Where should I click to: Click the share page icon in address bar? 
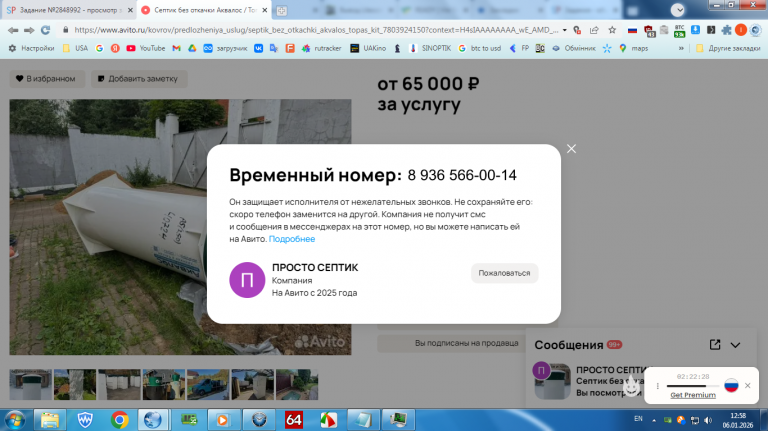point(594,30)
